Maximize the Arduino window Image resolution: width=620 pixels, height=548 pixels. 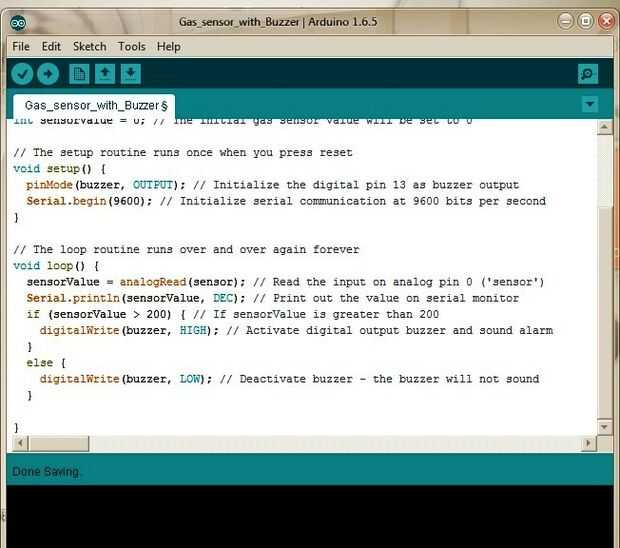point(586,21)
